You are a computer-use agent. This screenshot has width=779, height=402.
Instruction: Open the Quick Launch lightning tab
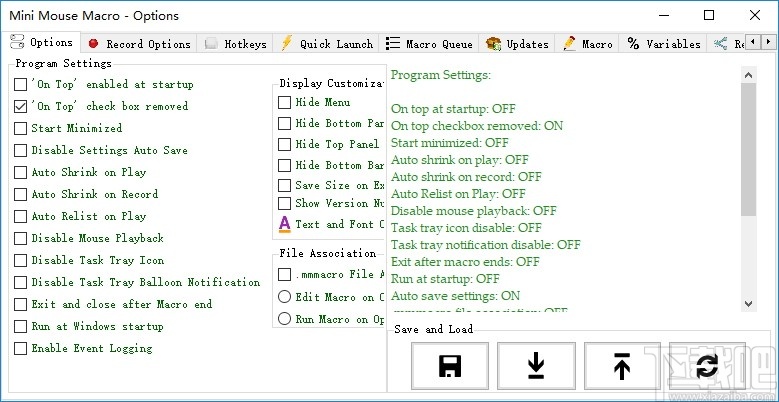[326, 44]
